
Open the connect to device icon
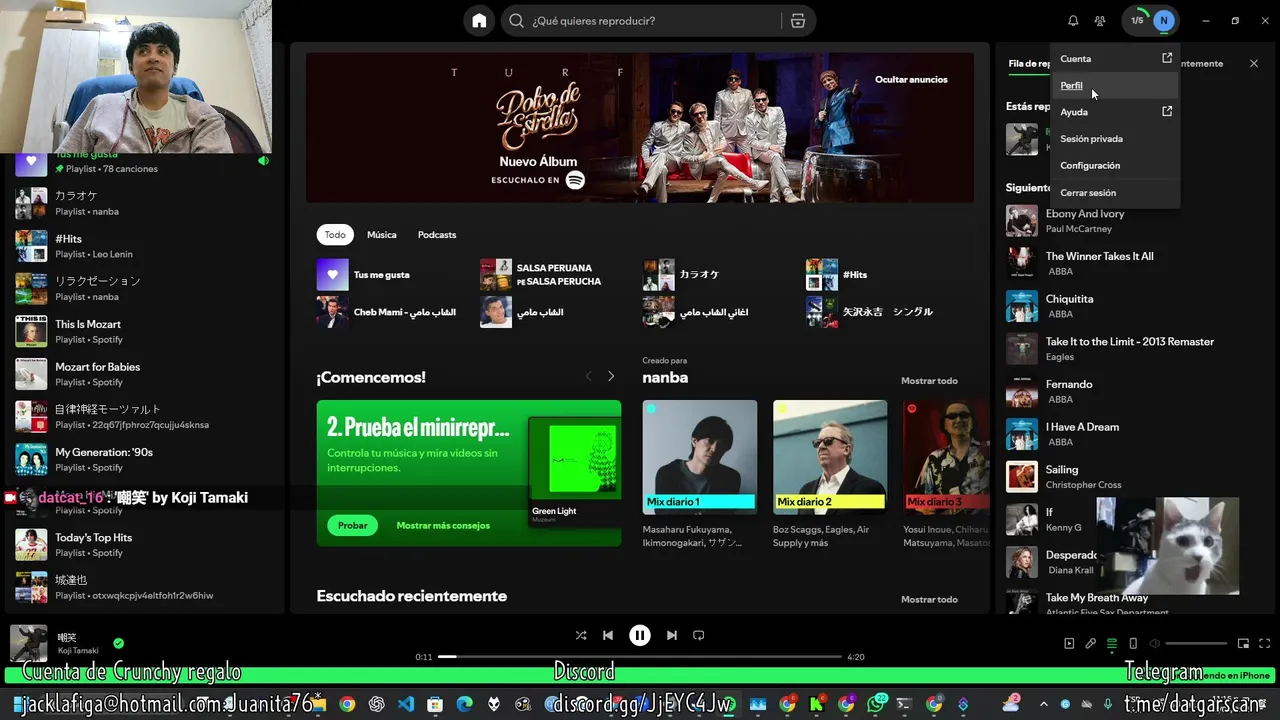[x=1133, y=644]
